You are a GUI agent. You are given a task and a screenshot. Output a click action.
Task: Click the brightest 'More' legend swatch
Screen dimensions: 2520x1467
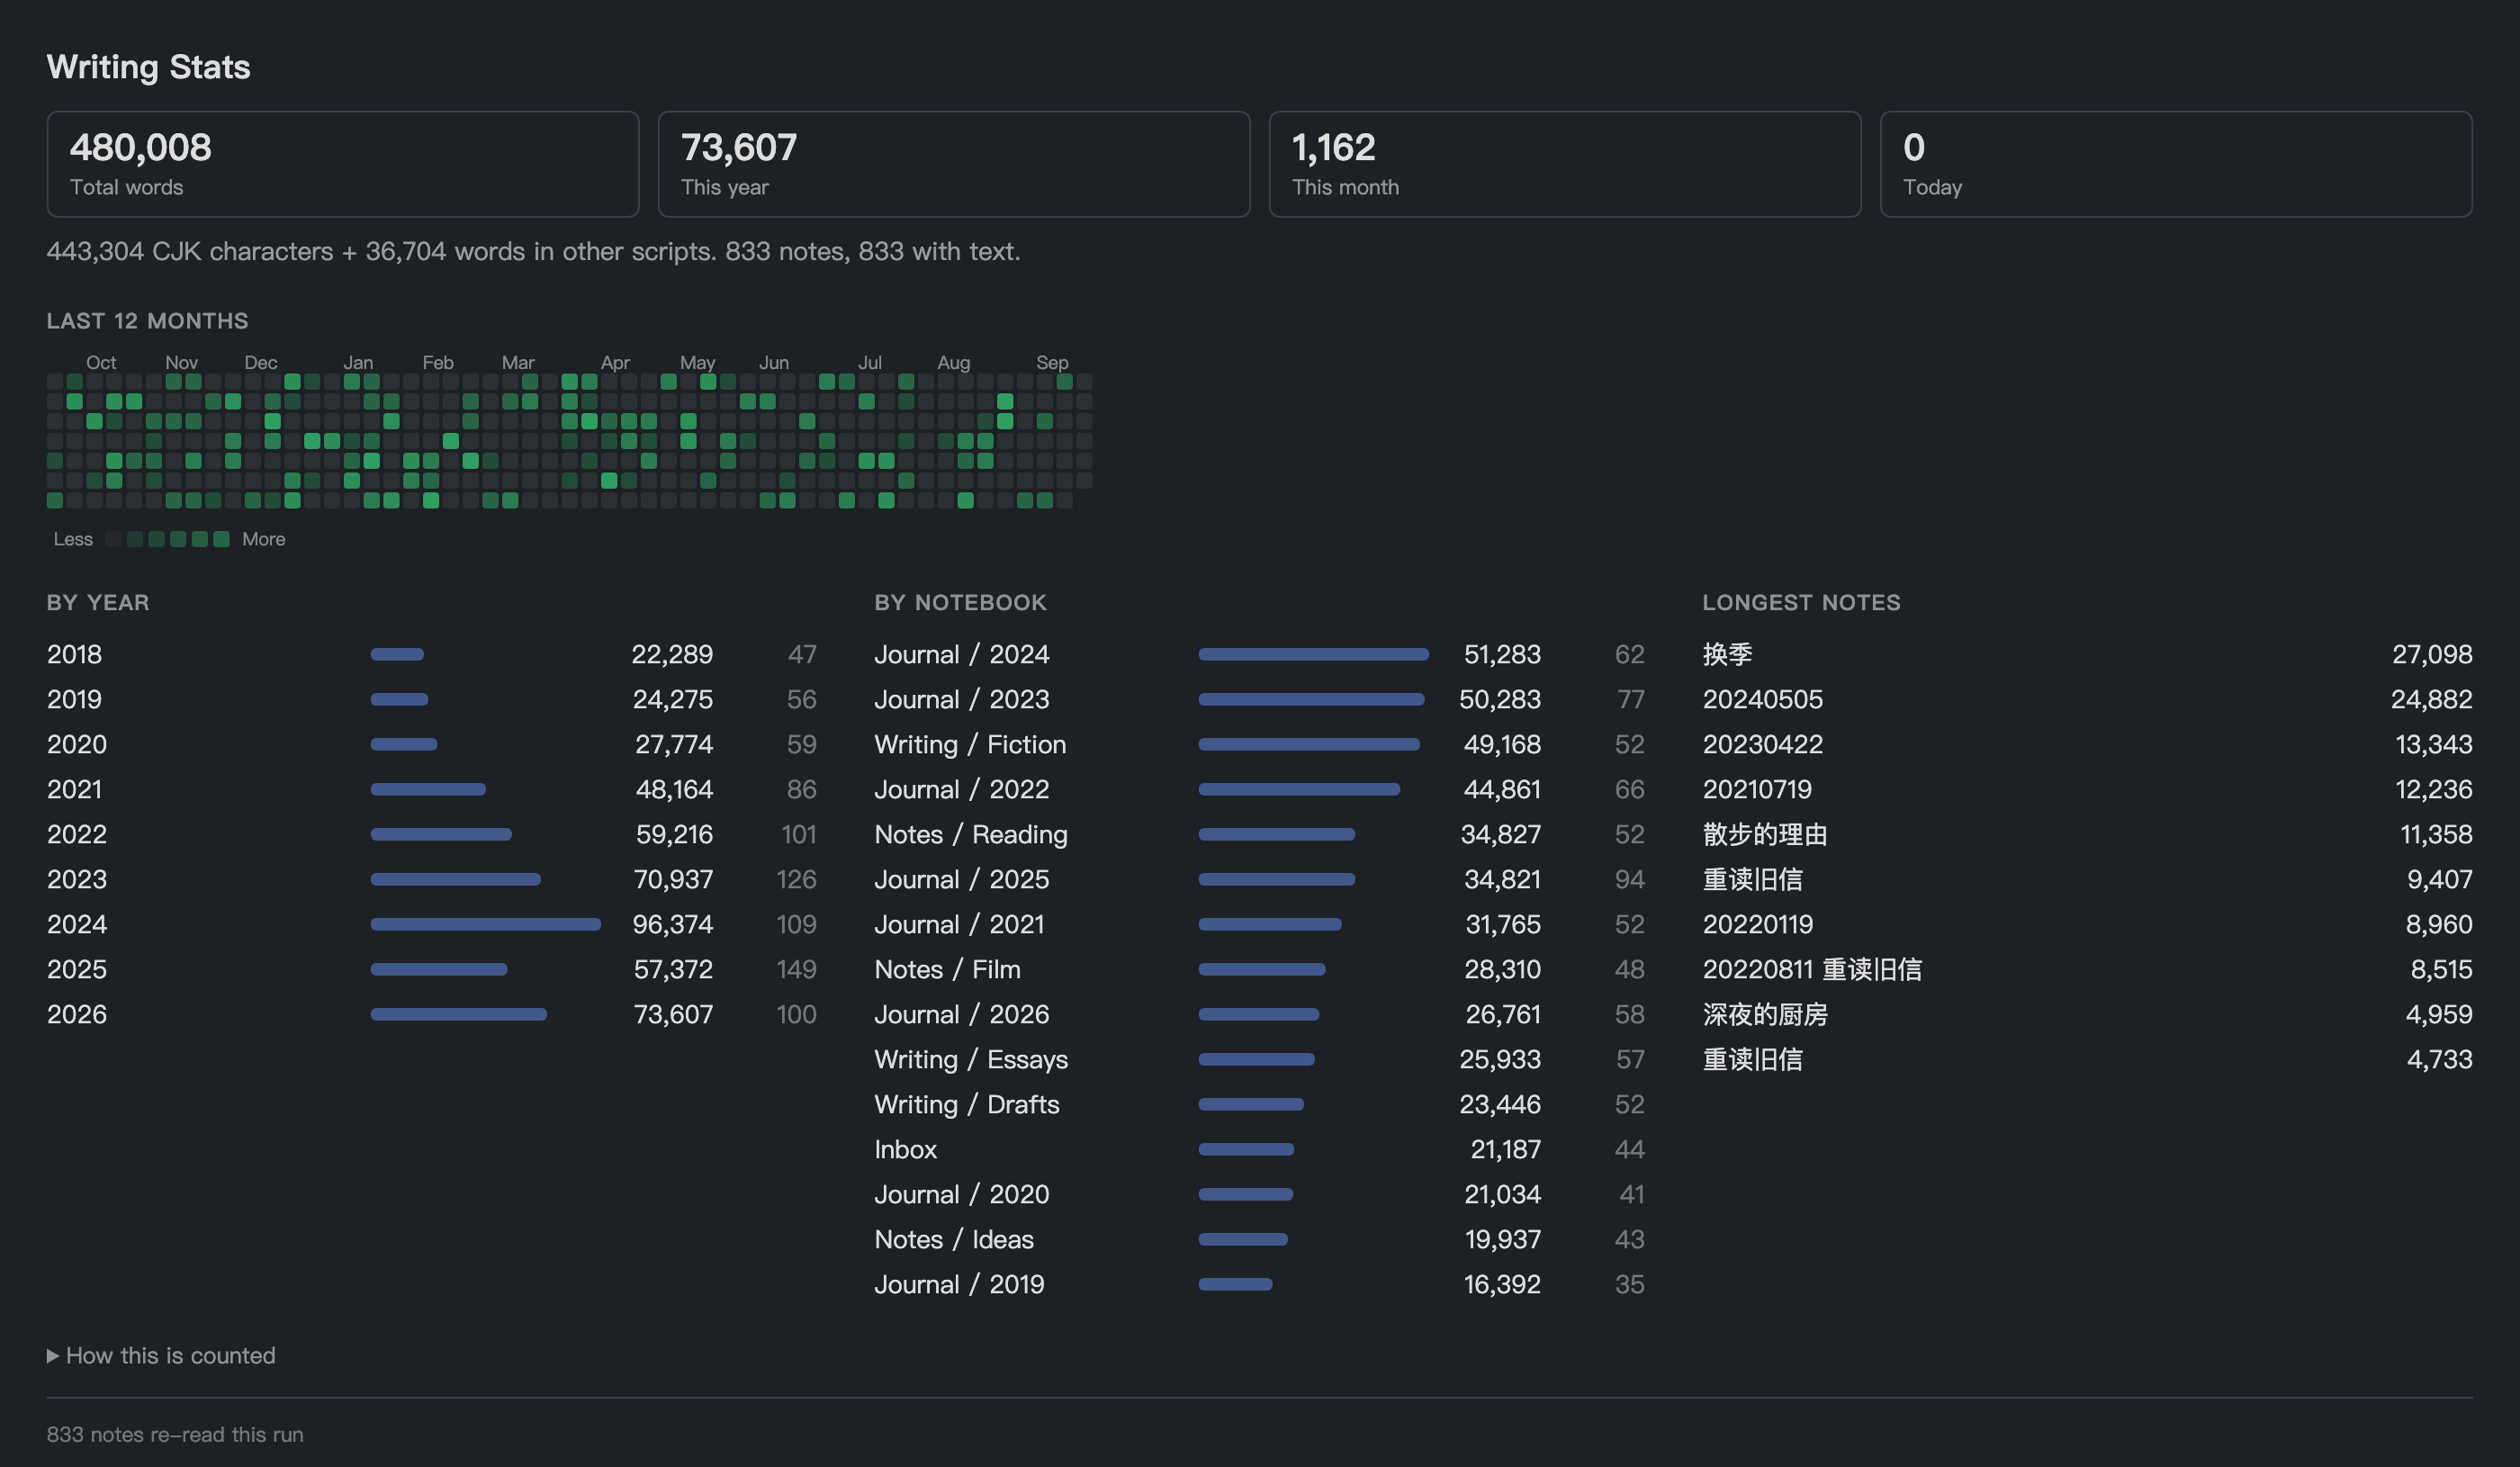coord(221,539)
